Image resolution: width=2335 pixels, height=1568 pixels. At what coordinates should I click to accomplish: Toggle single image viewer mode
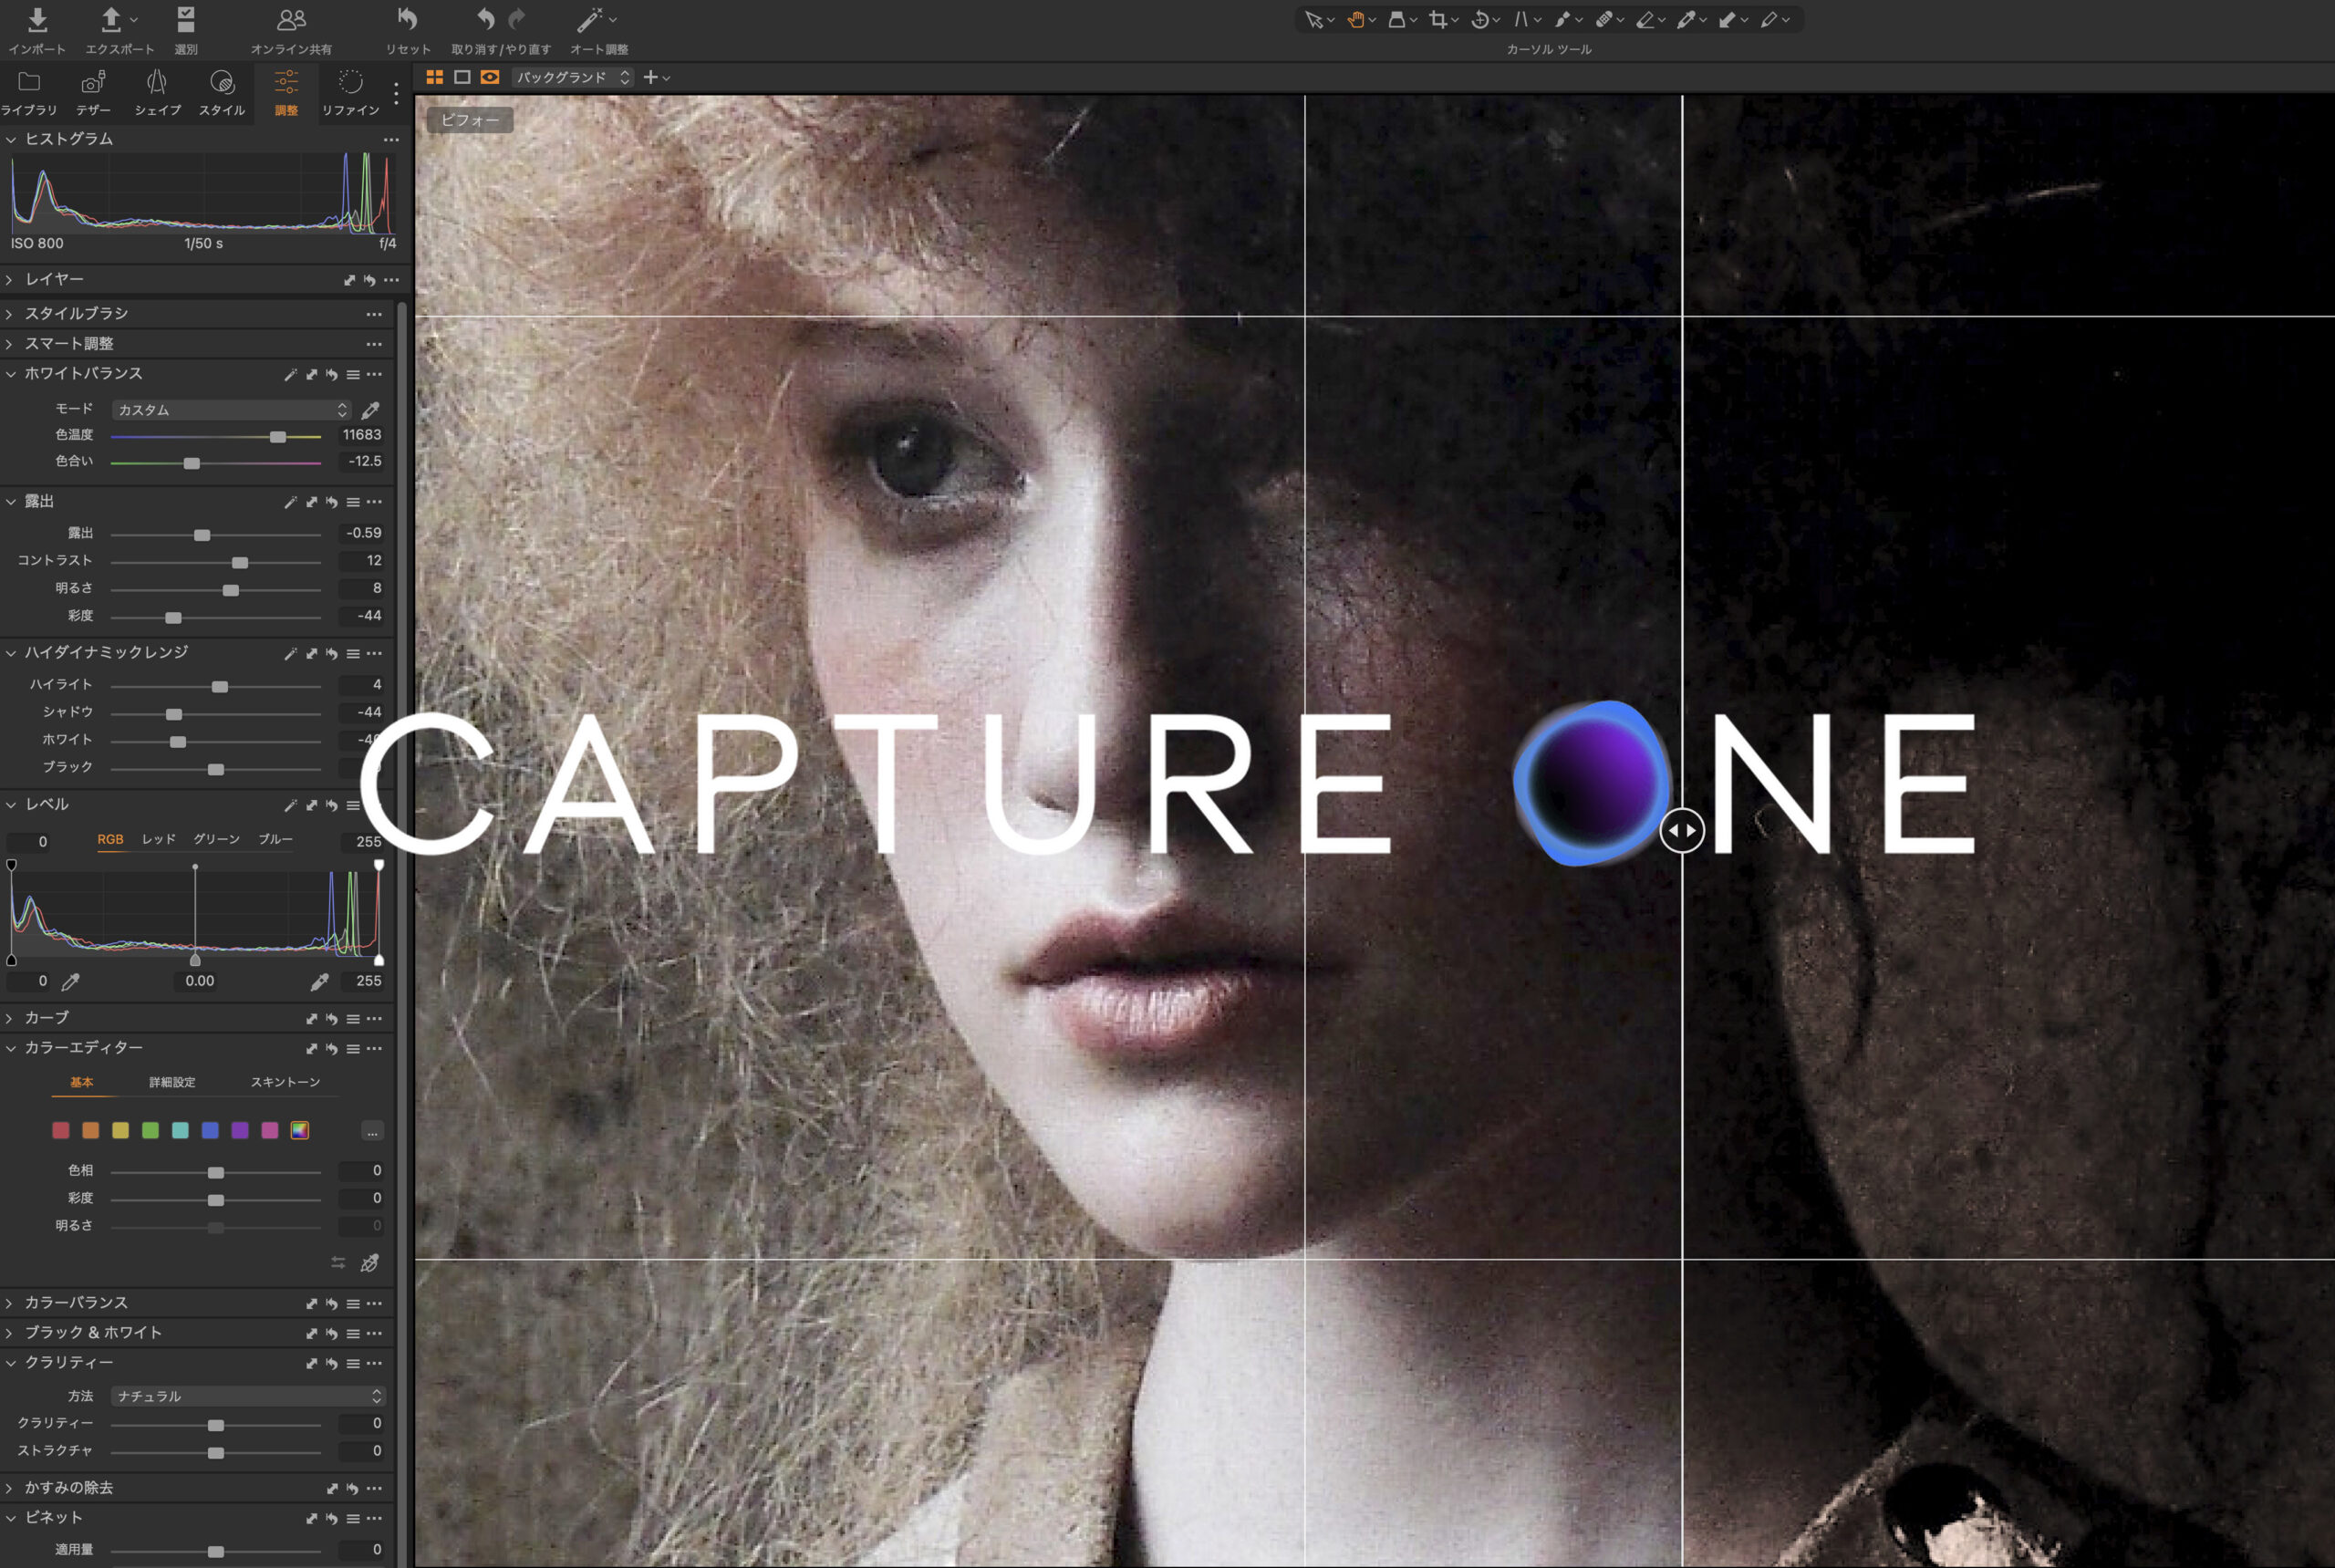click(462, 77)
